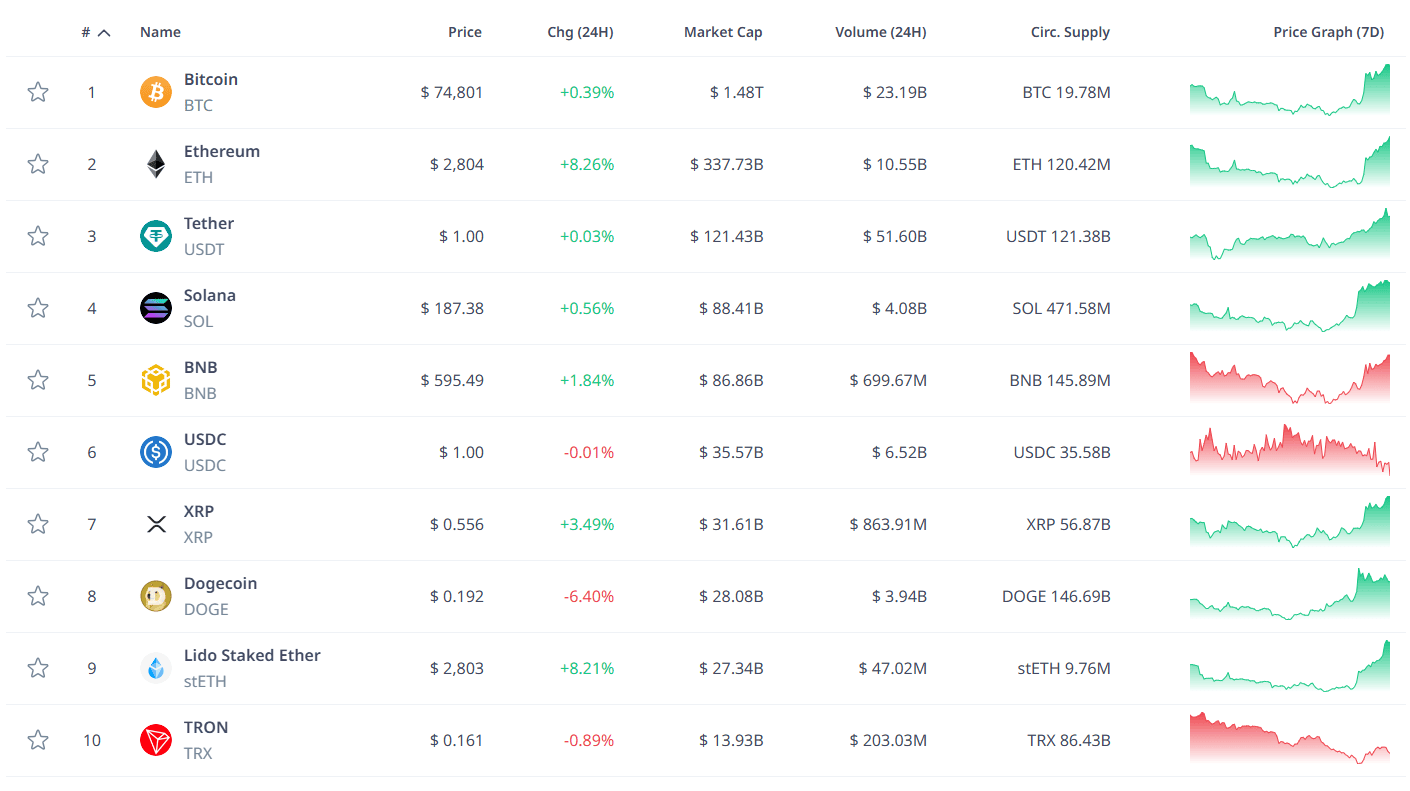Add USDC to favorites with star

pyautogui.click(x=38, y=453)
